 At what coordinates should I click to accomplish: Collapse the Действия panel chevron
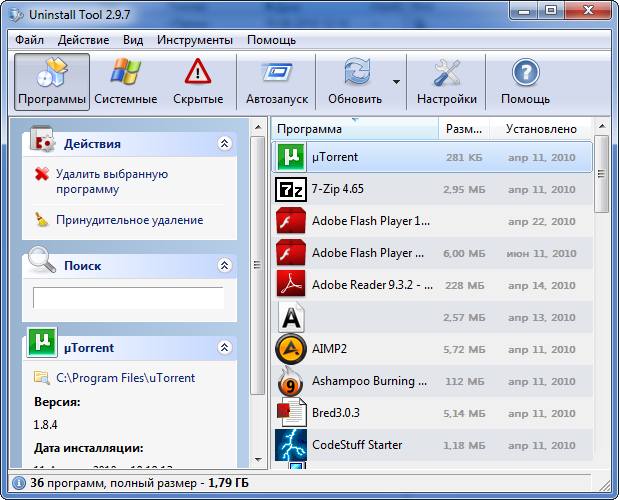point(224,143)
